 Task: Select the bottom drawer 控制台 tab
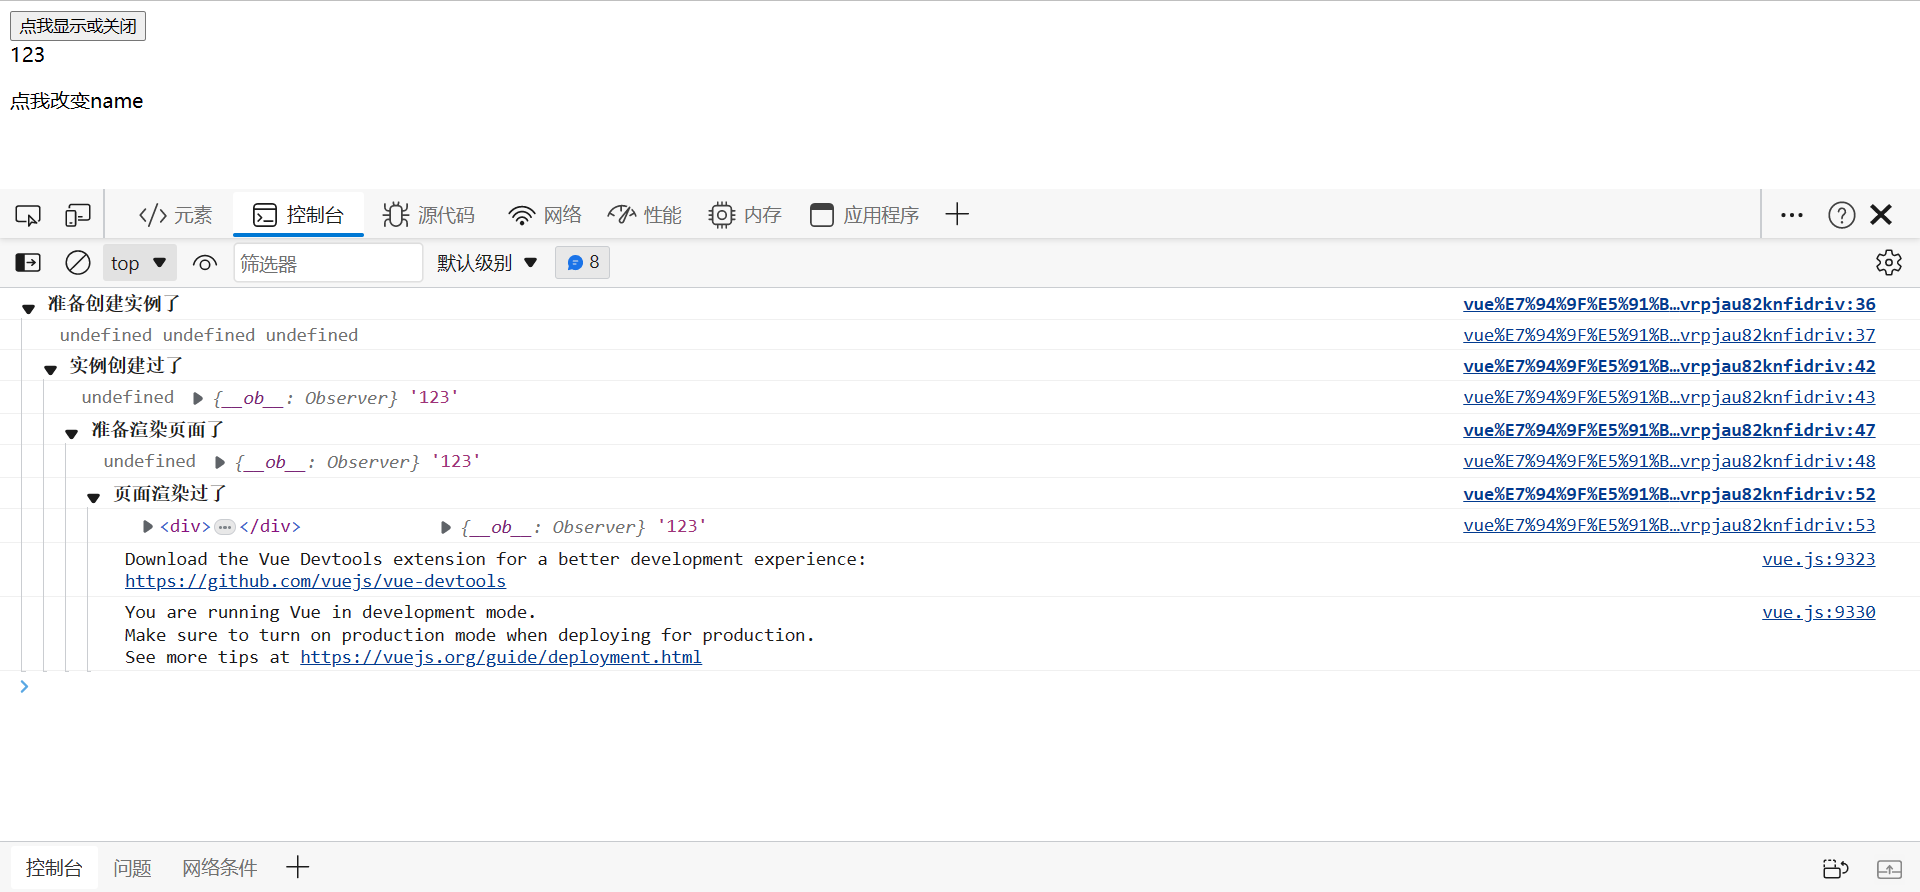[54, 867]
